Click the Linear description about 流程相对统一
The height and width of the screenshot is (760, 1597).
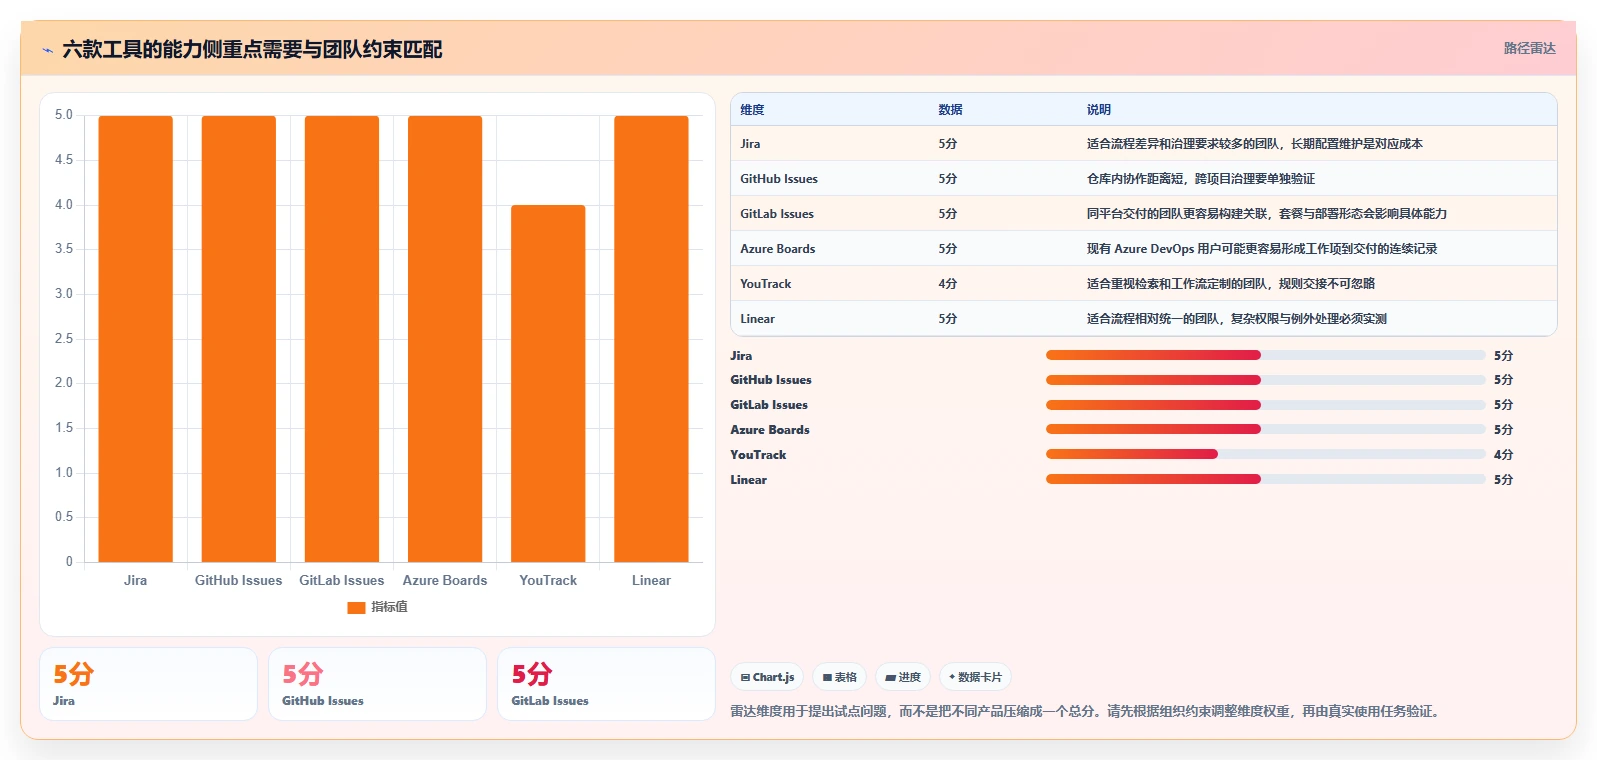click(x=1237, y=319)
